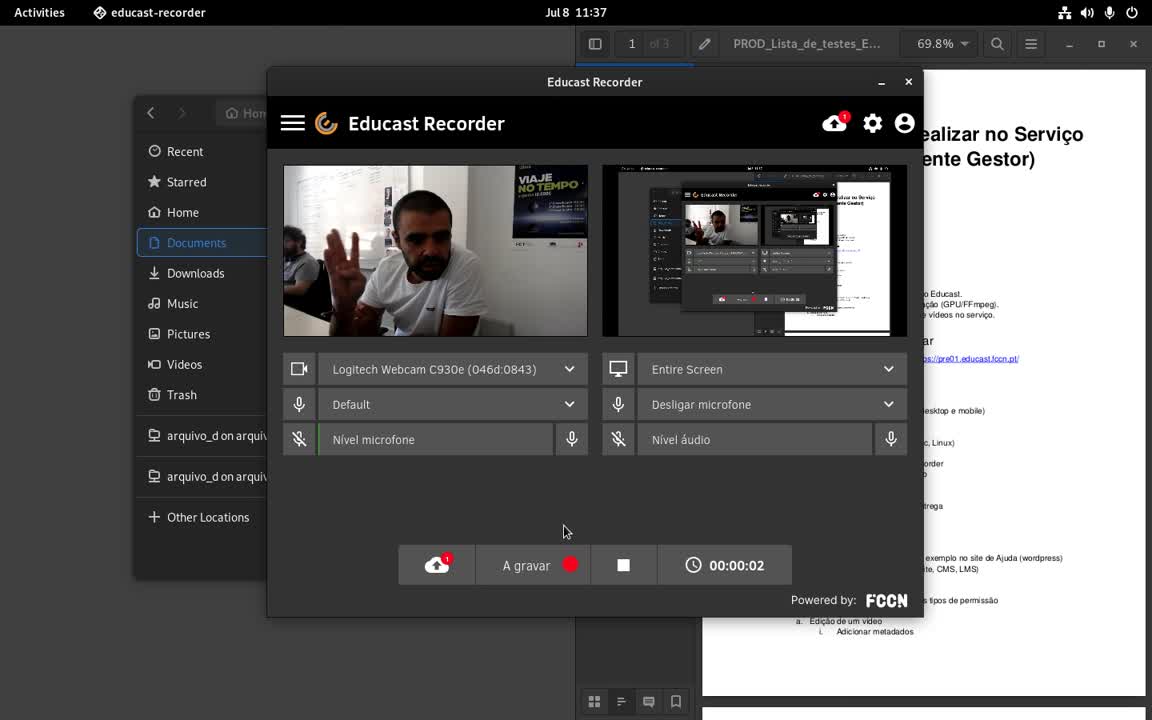Viewport: 1152px width, 720px height.
Task: Click the Nível microfone level bar
Action: (x=436, y=439)
